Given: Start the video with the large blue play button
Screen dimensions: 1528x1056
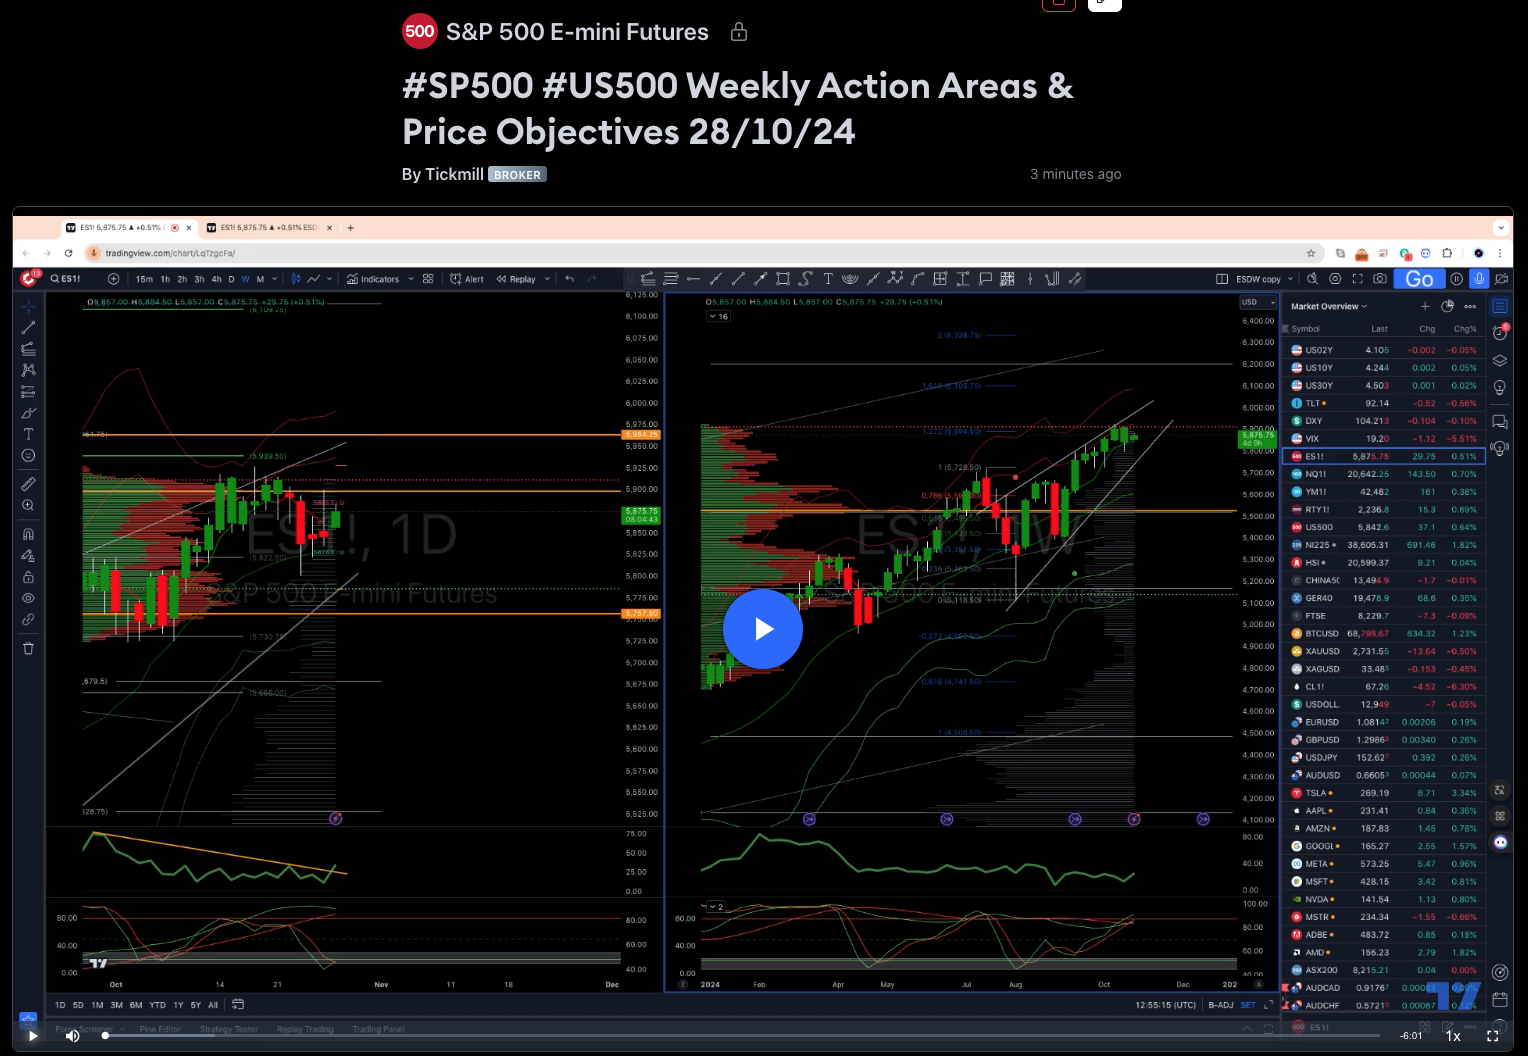Looking at the screenshot, I should click(763, 629).
